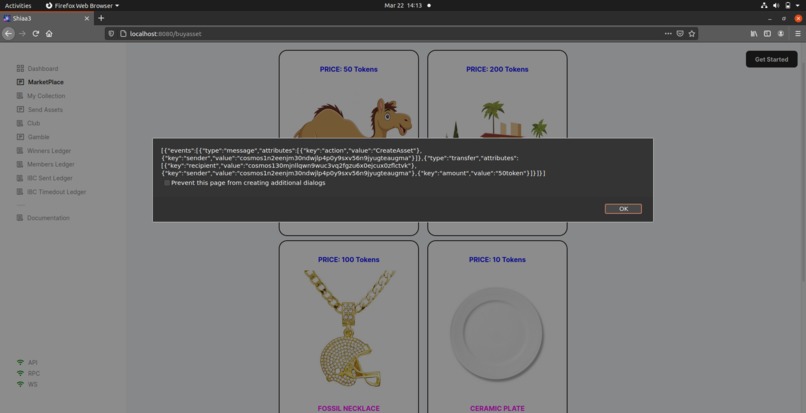This screenshot has width=806, height=413.
Task: Click the MarketPlace sidebar icon
Action: (x=20, y=82)
